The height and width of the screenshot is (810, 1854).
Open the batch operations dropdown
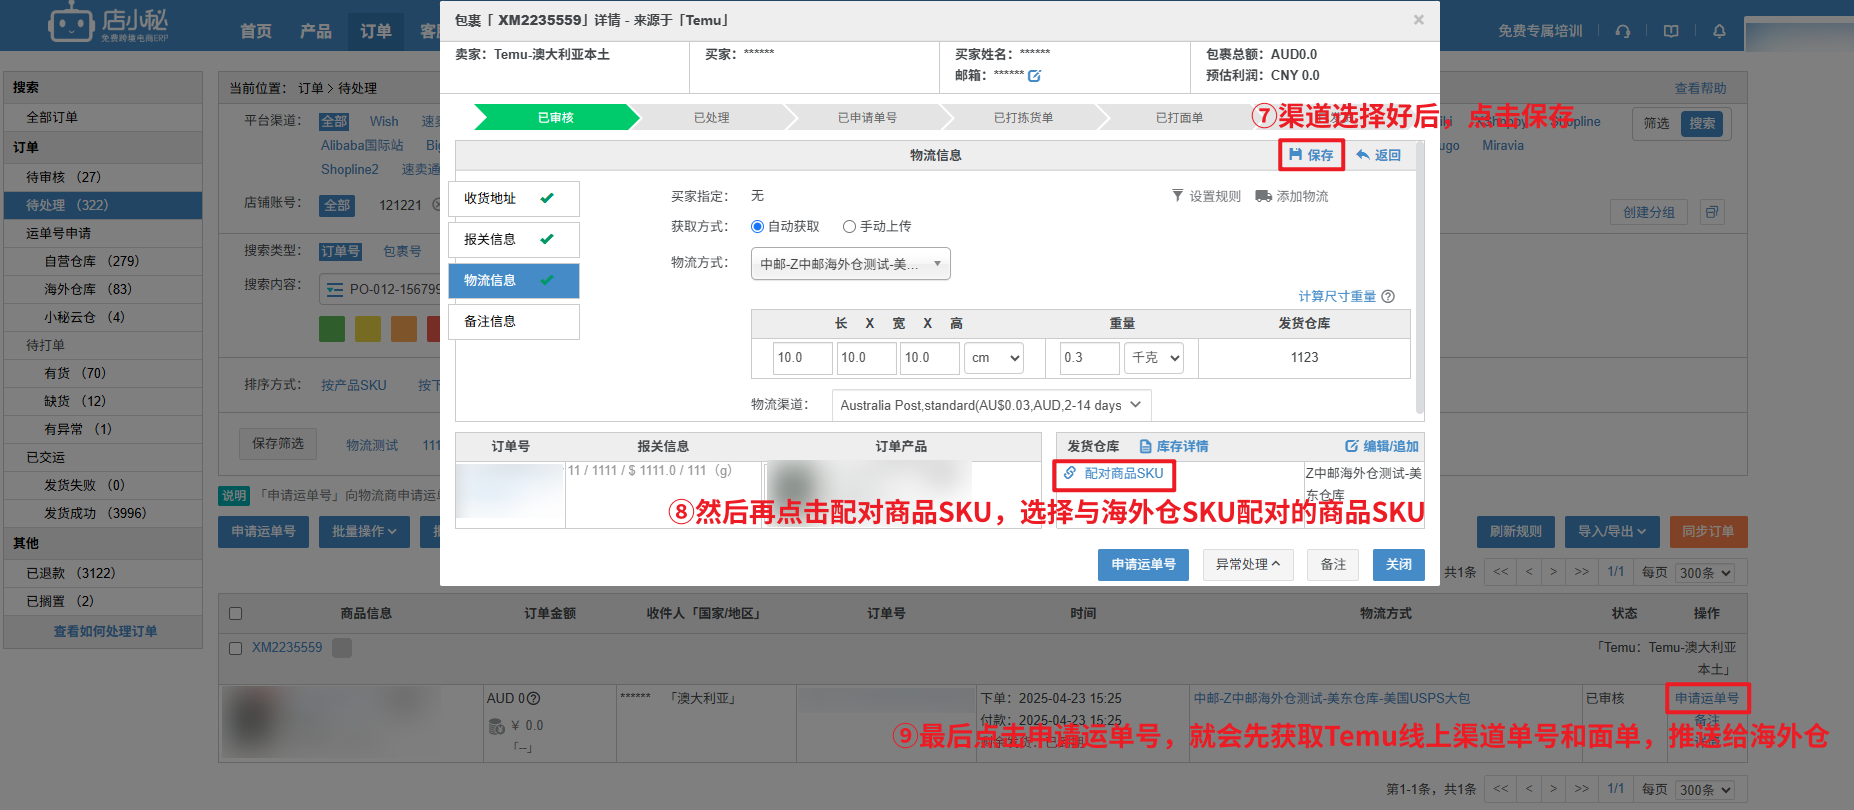pyautogui.click(x=364, y=532)
